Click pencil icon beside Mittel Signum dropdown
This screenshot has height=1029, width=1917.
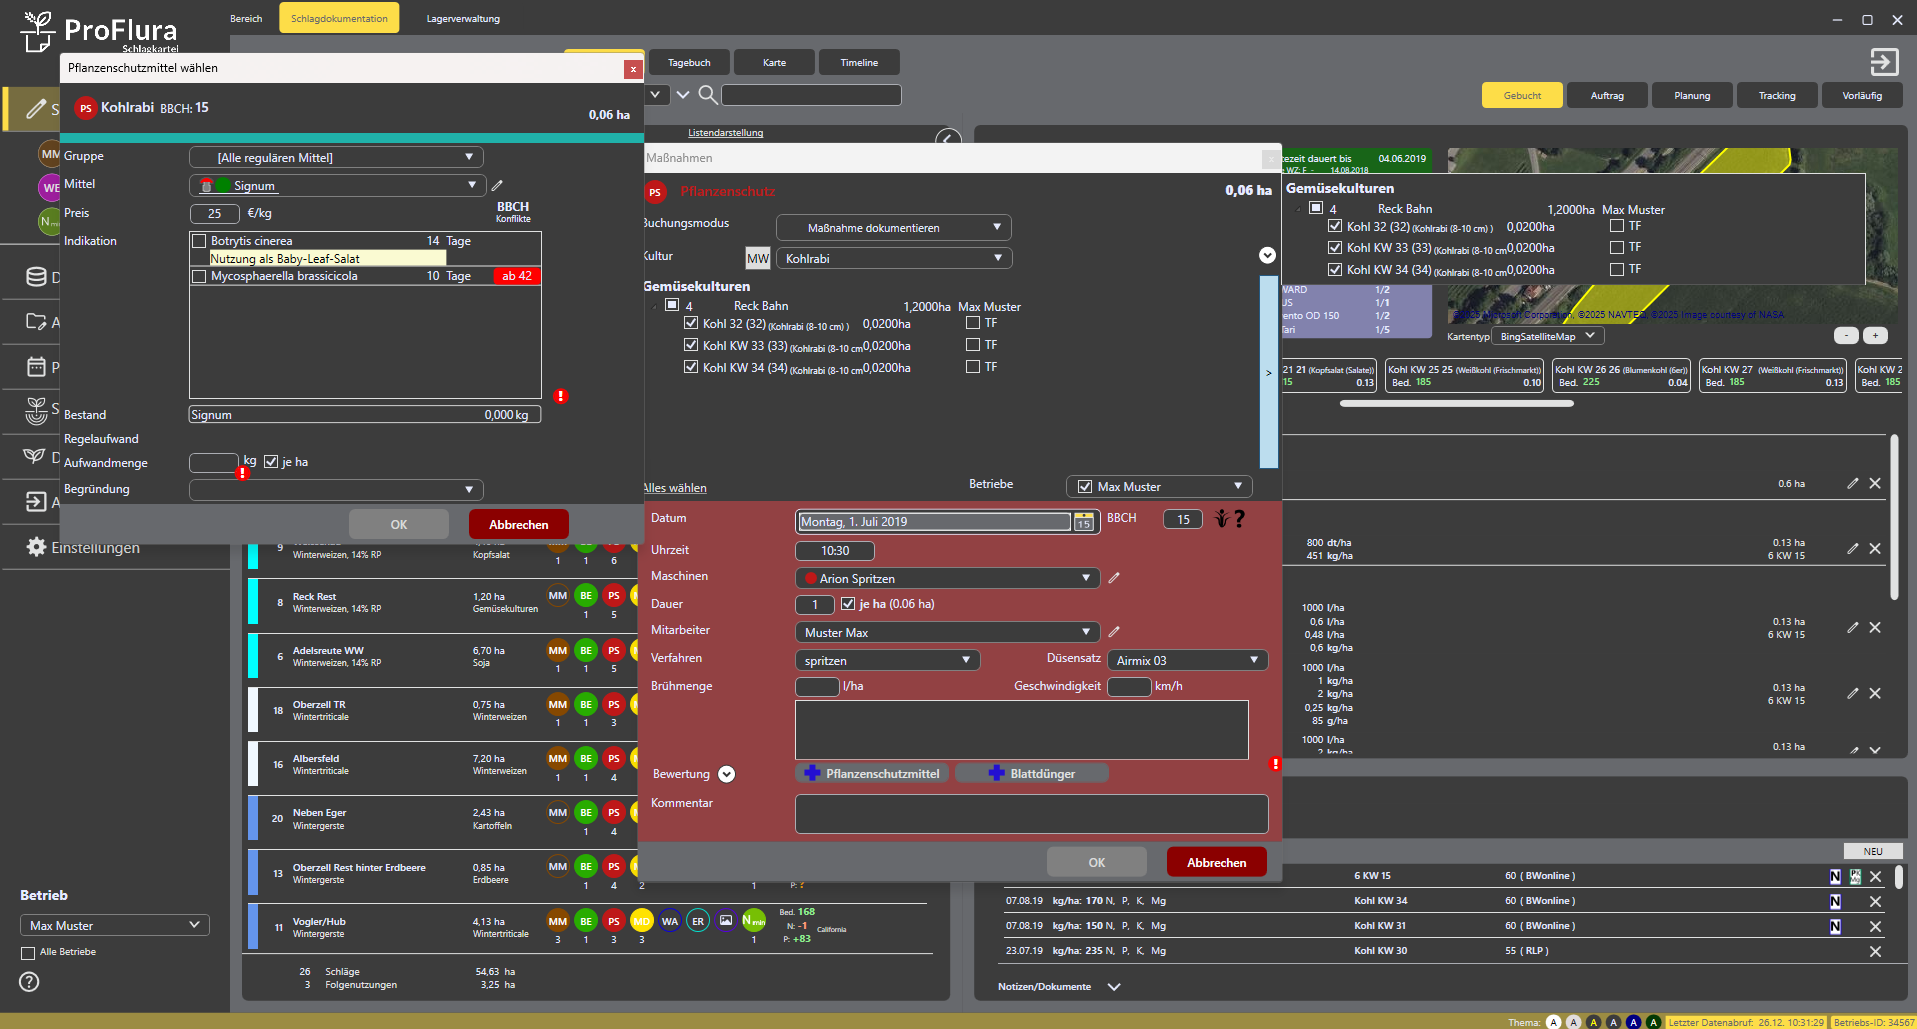pyautogui.click(x=497, y=185)
